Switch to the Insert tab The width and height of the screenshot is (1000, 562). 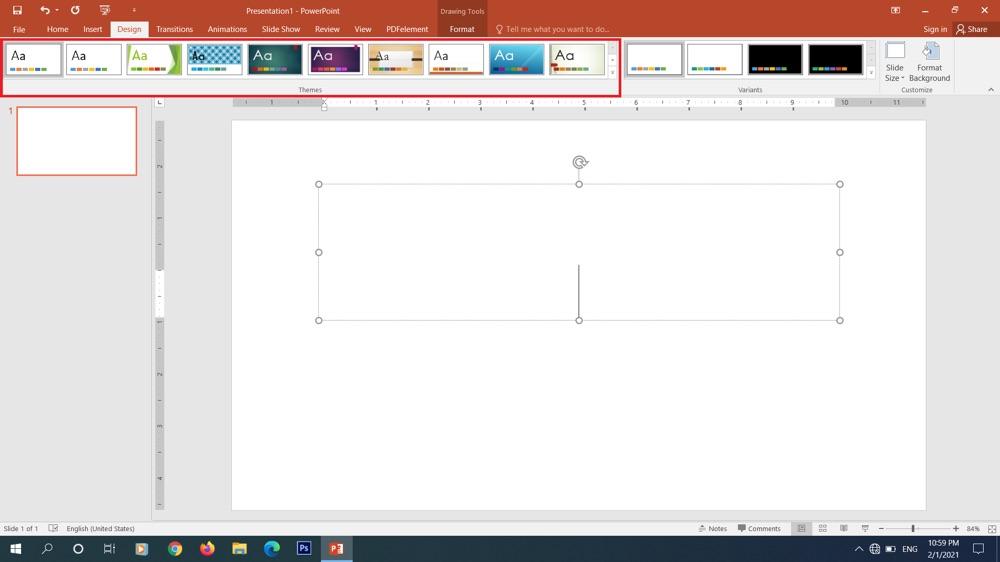point(93,29)
